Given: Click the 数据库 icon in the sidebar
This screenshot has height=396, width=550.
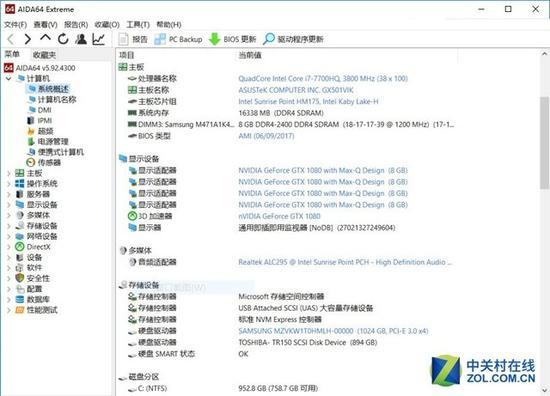Looking at the screenshot, I should (20, 300).
